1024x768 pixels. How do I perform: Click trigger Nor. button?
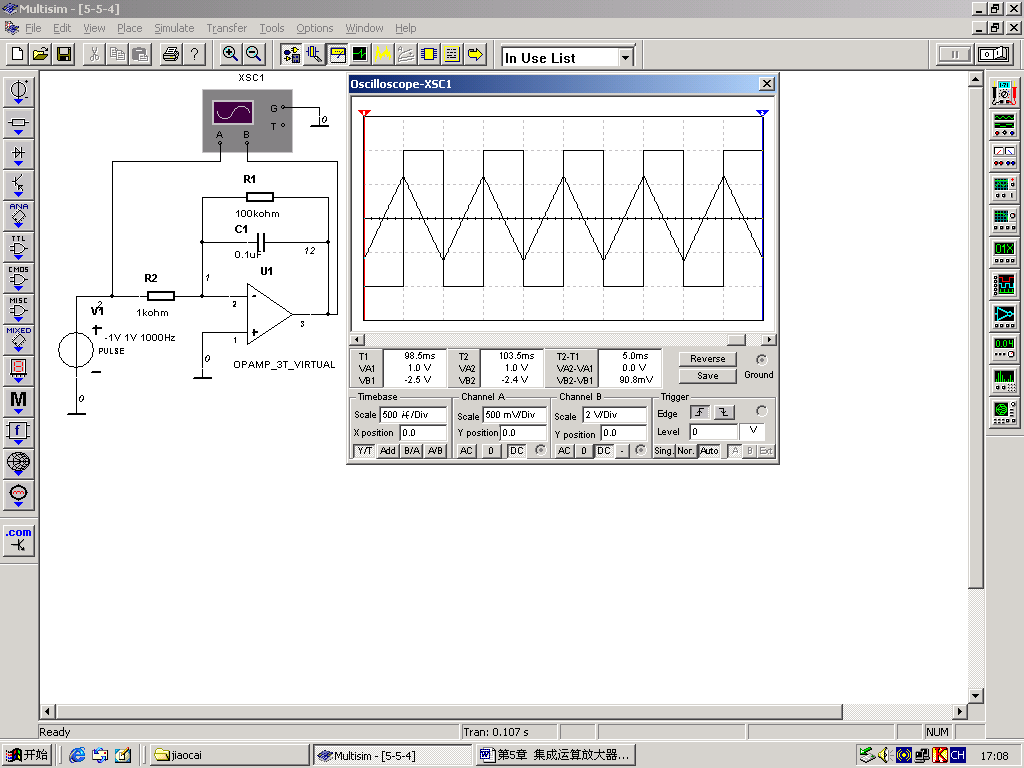tap(686, 451)
